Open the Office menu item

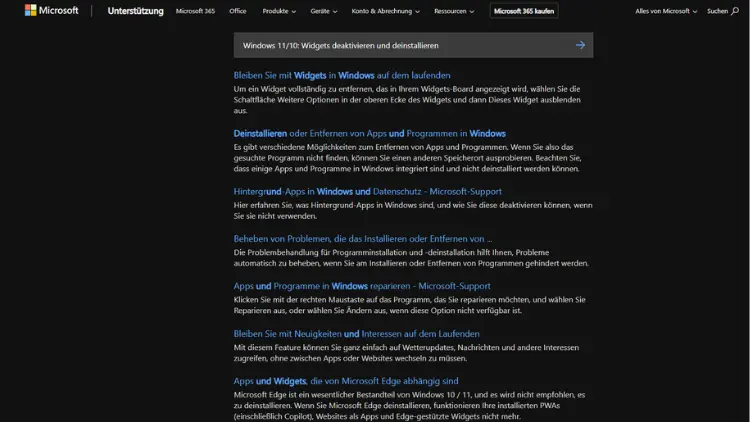(238, 11)
